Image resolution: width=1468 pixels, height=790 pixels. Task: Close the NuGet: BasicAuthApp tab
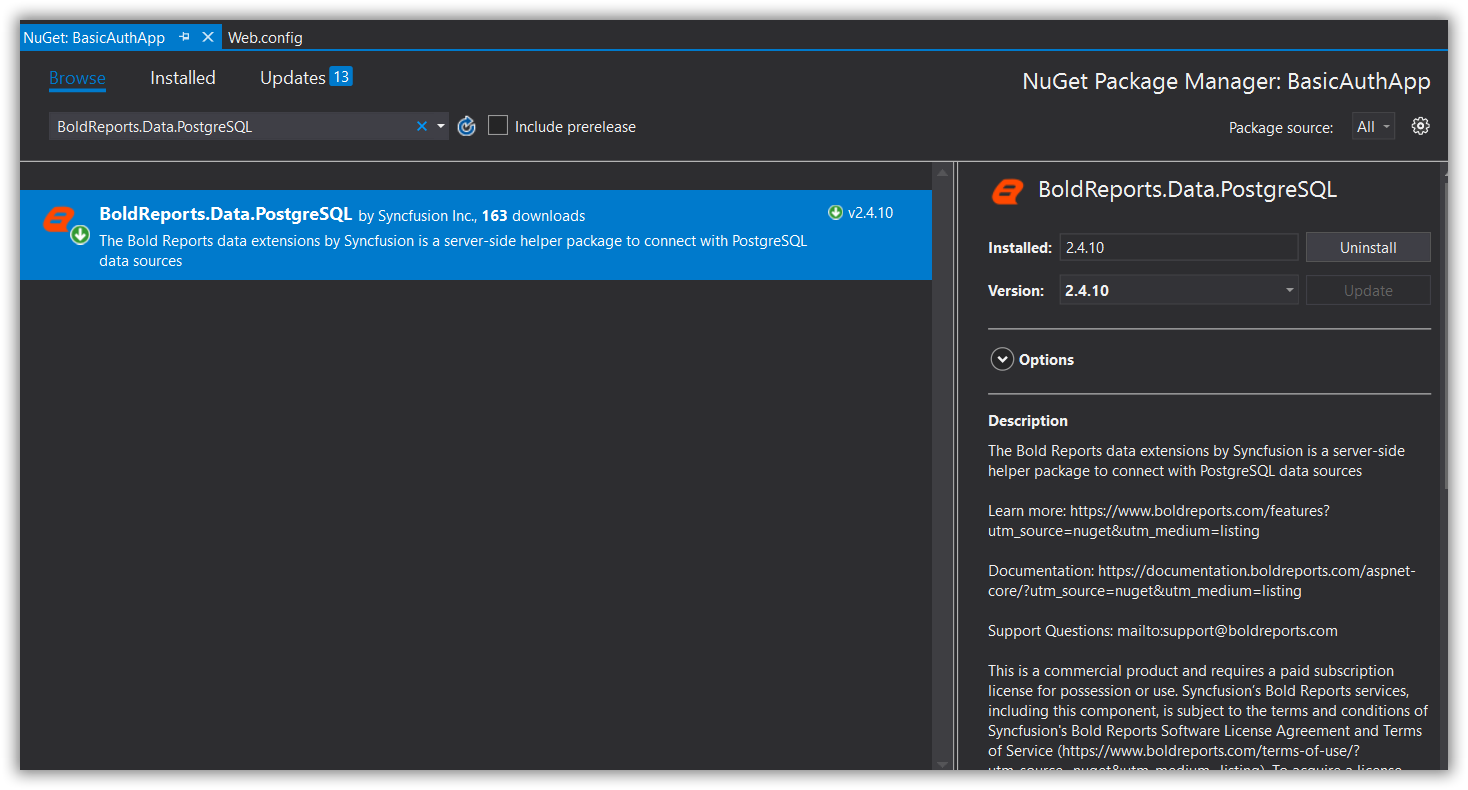coord(208,37)
